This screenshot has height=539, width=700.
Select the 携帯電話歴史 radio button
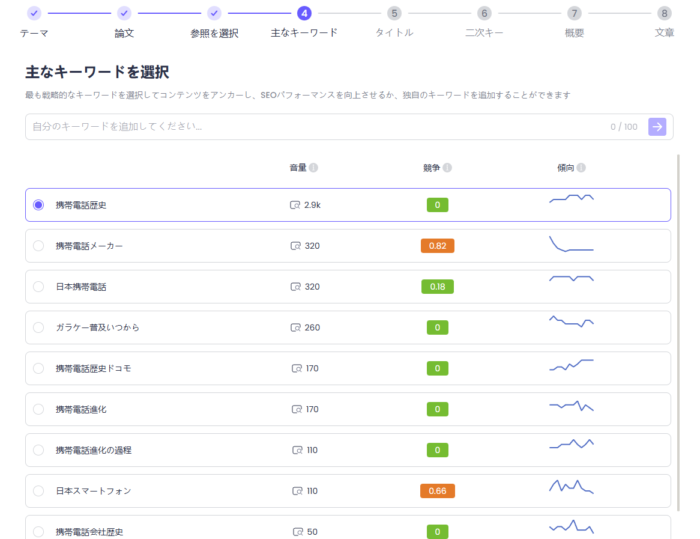(38, 205)
